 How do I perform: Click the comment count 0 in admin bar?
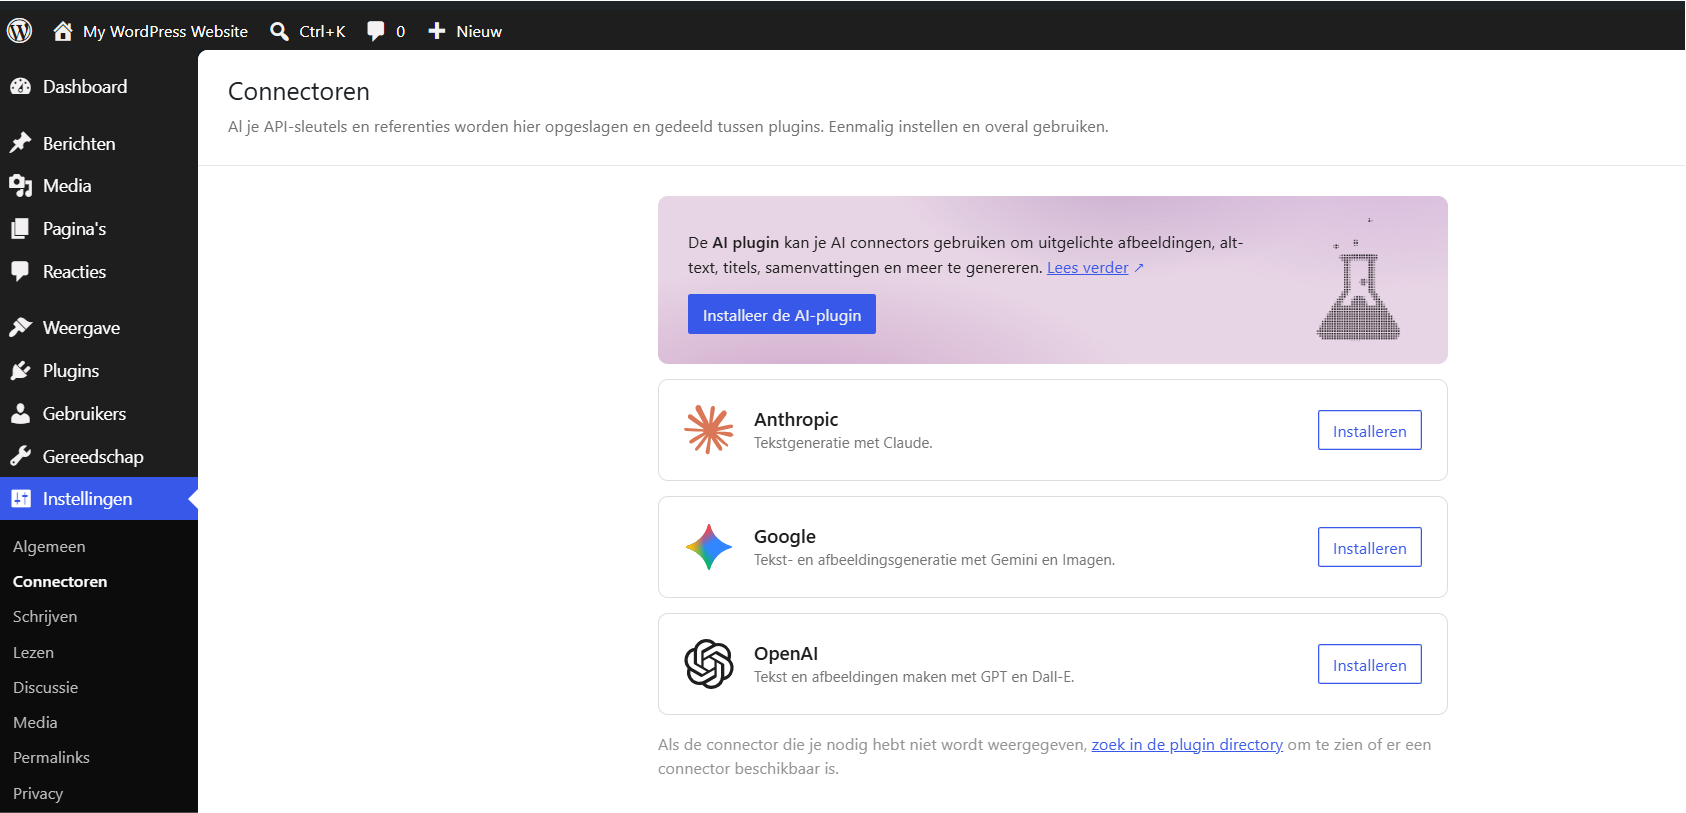pyautogui.click(x=400, y=32)
